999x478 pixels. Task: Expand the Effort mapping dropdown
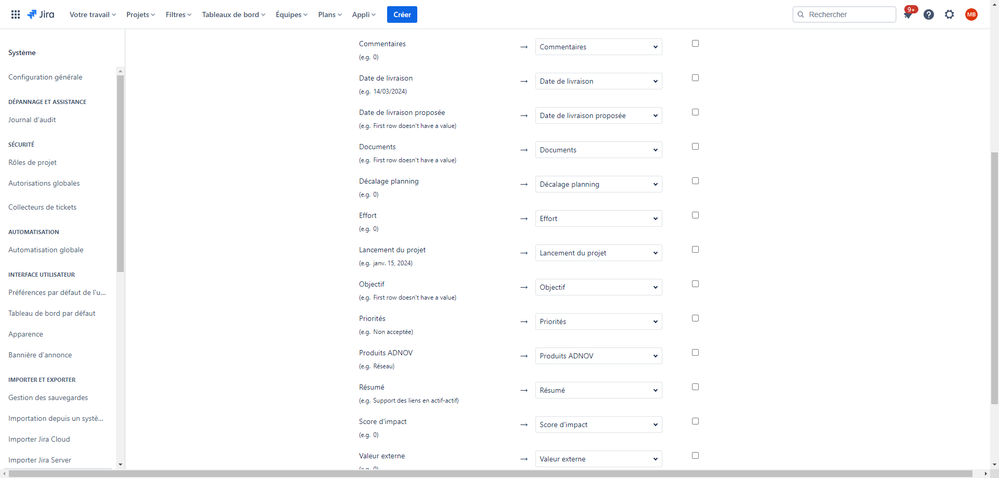pos(598,219)
